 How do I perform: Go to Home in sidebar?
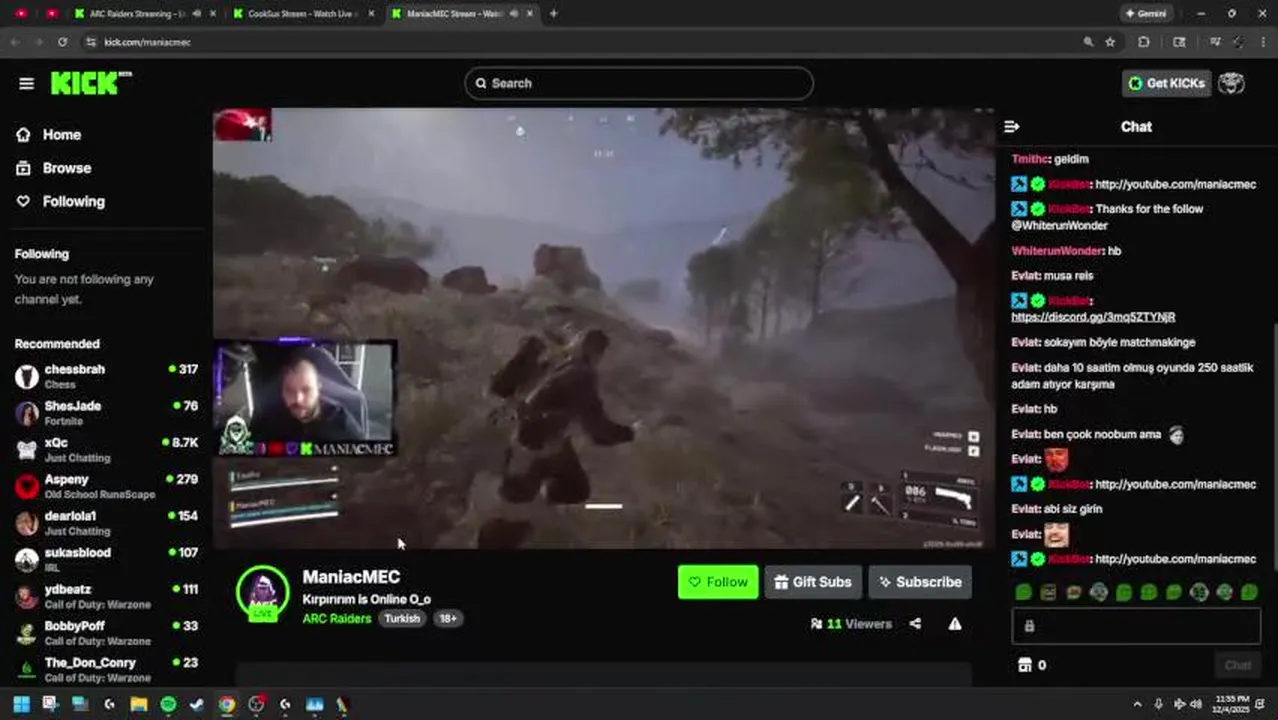[x=62, y=135]
